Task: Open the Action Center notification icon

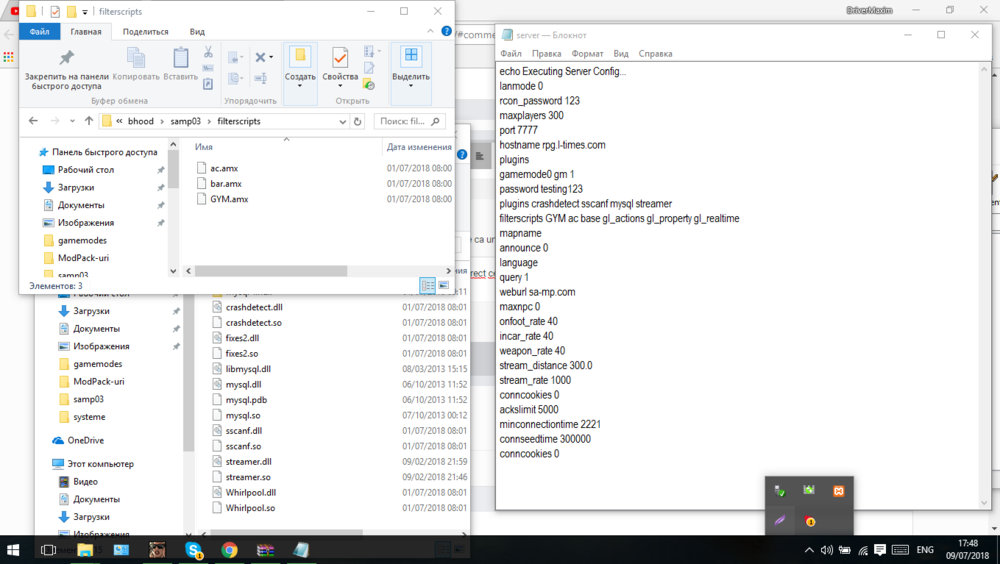Action: 880,549
